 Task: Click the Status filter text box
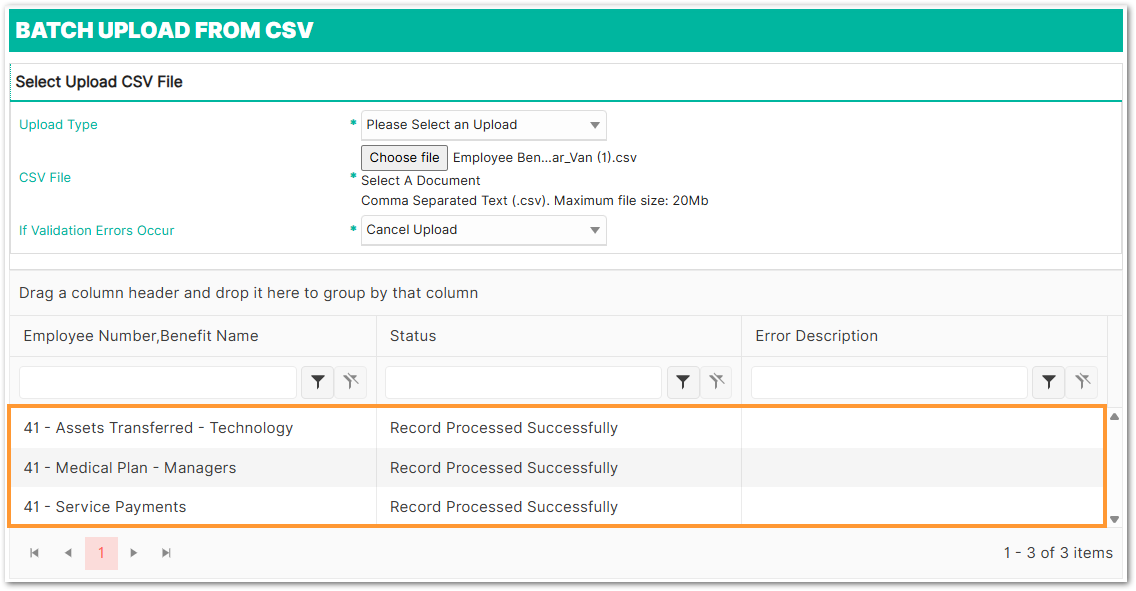[x=523, y=382]
